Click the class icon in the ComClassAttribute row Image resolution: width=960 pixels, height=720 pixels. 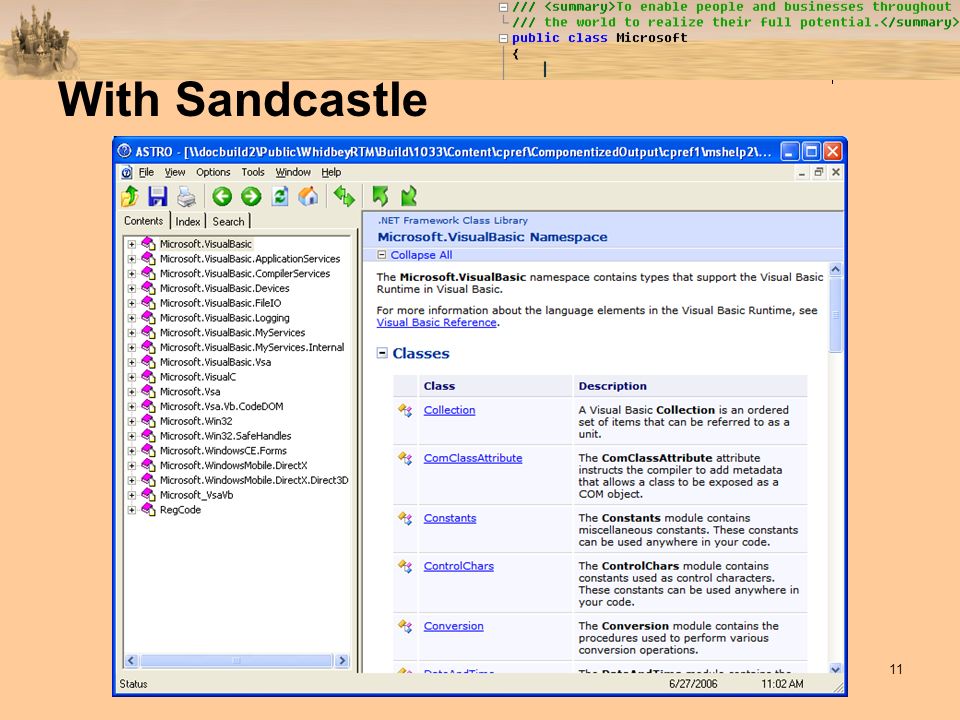coord(405,458)
